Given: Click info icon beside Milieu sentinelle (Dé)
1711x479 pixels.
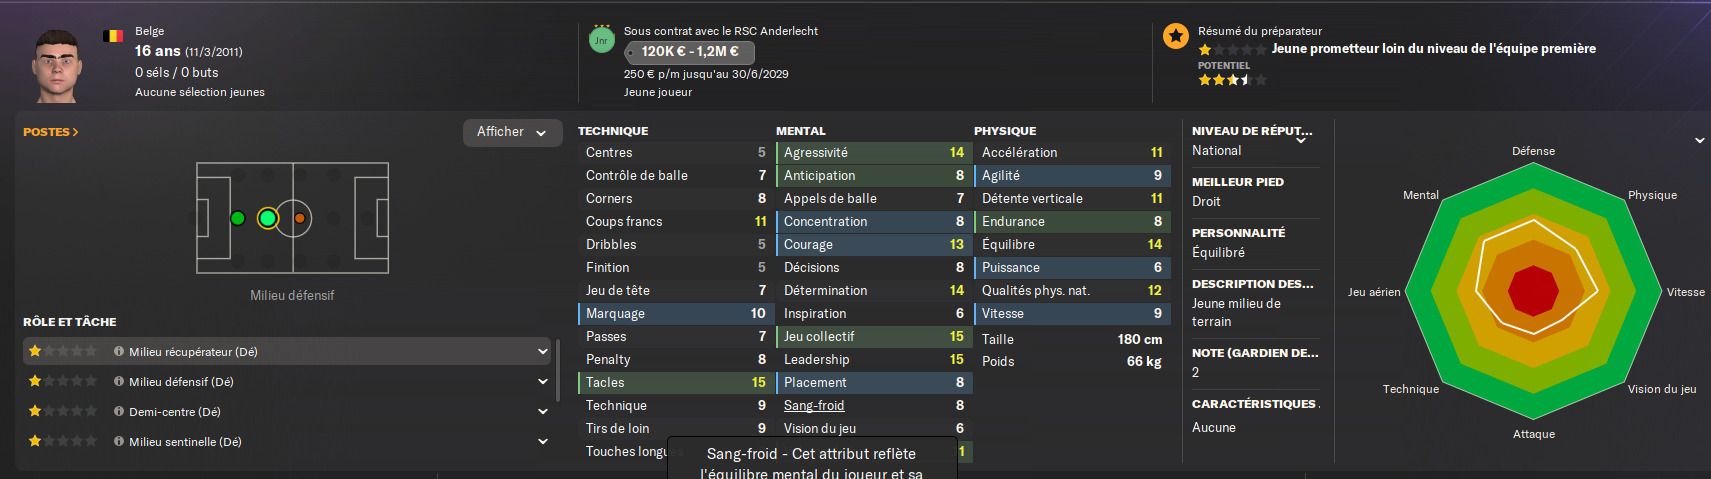Looking at the screenshot, I should pyautogui.click(x=119, y=442).
